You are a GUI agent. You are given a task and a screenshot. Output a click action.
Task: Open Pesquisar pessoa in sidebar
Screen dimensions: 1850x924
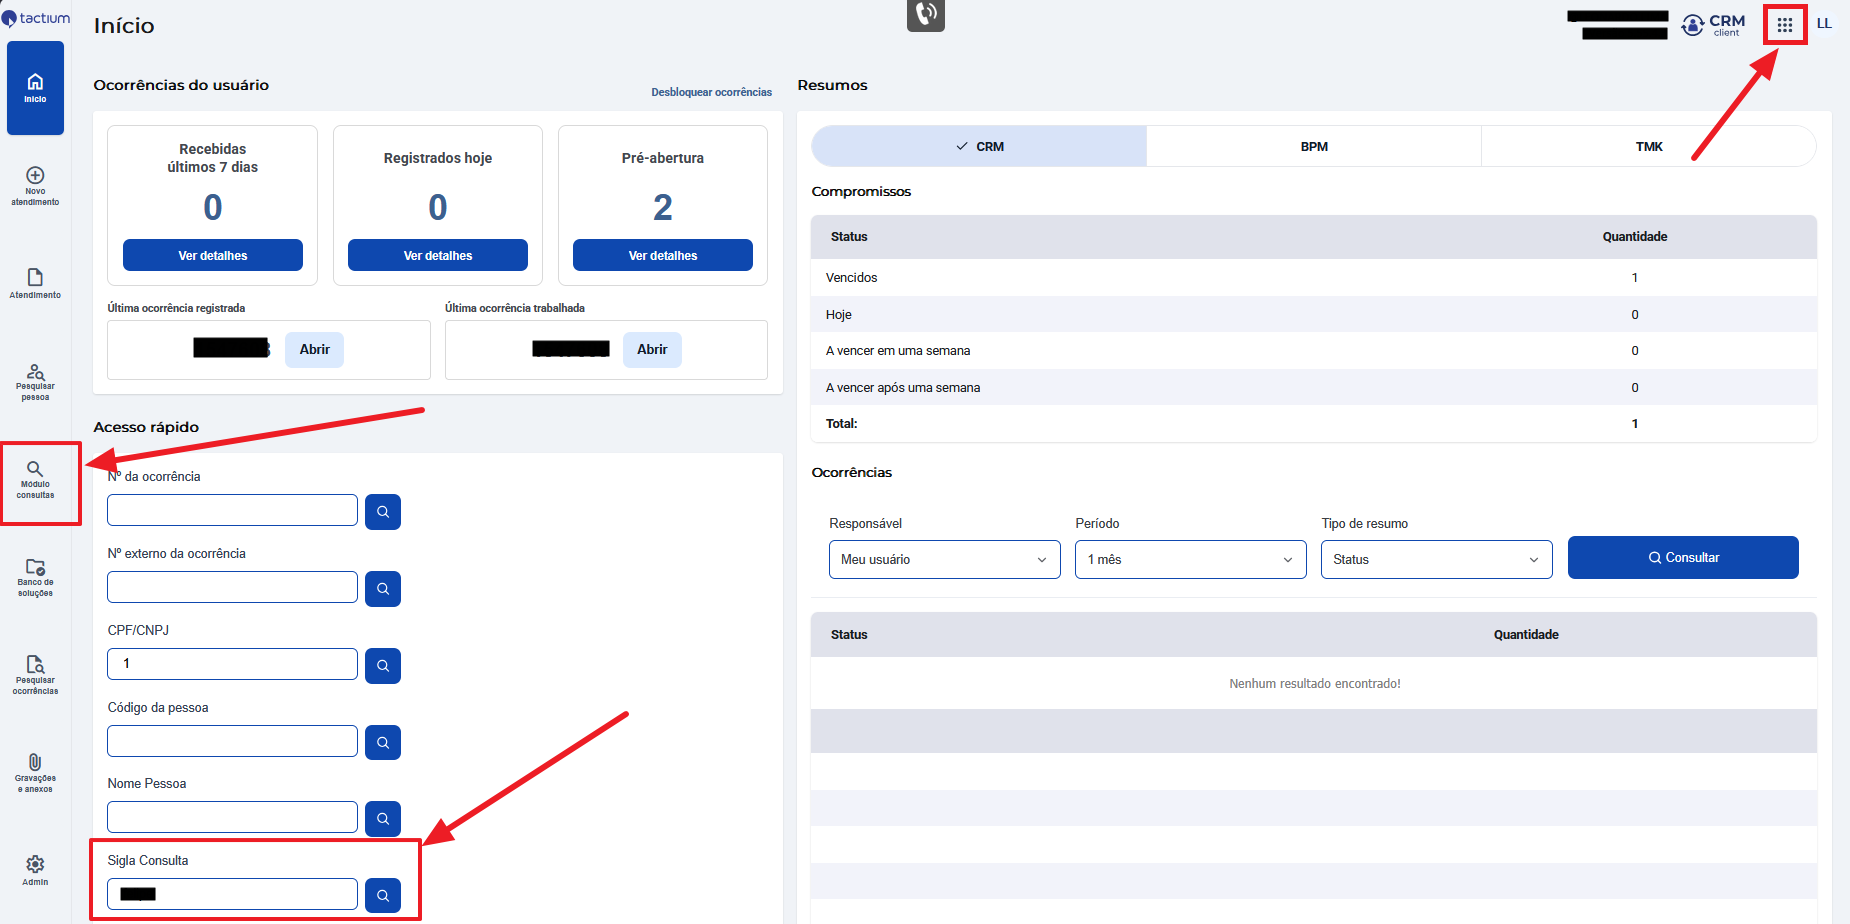[x=35, y=382]
